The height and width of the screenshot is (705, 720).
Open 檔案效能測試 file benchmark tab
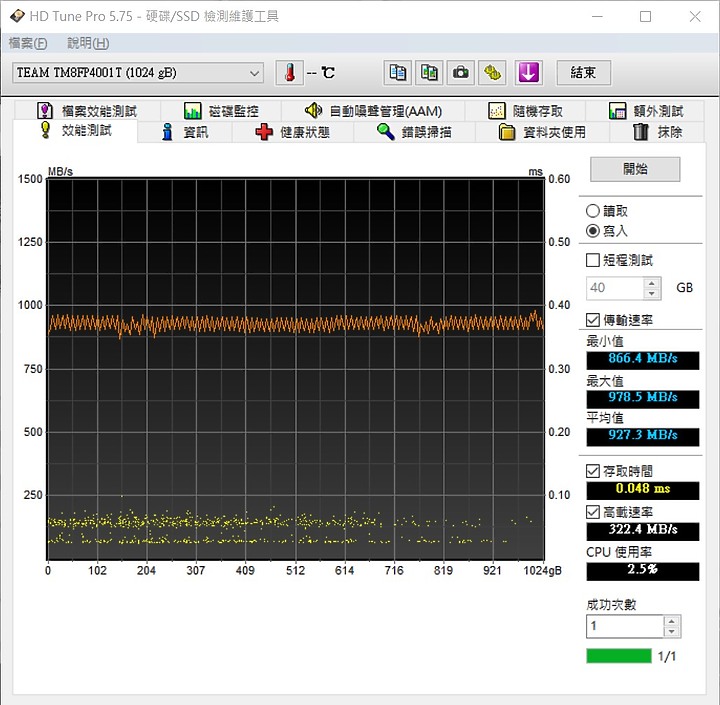tap(87, 111)
